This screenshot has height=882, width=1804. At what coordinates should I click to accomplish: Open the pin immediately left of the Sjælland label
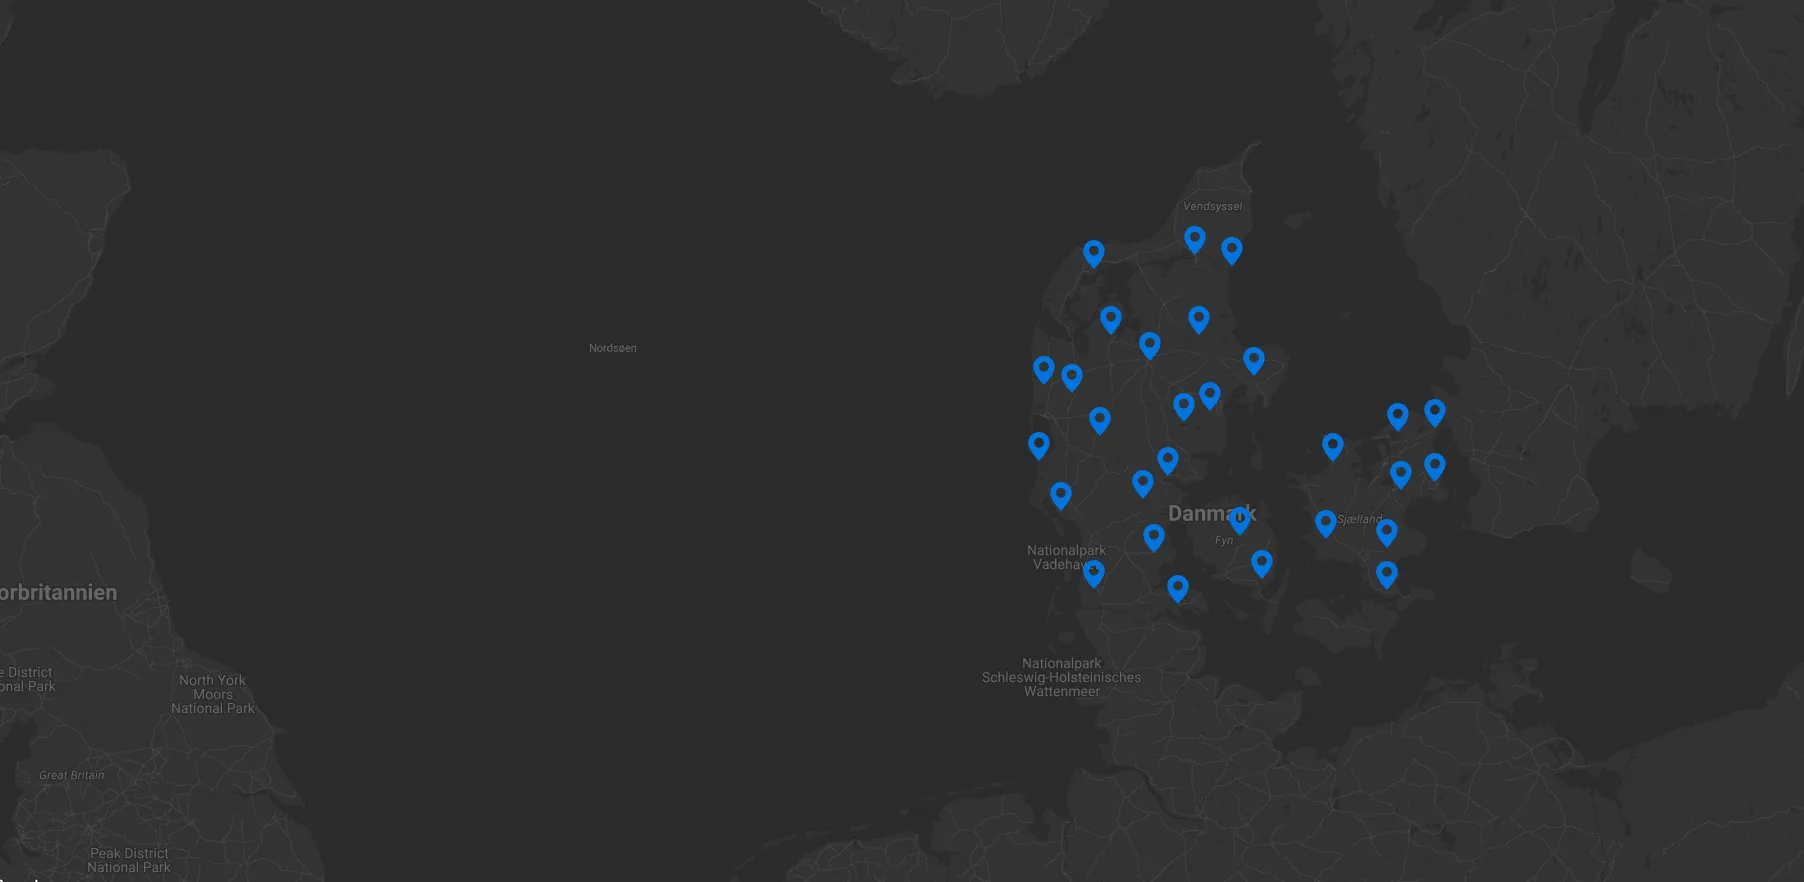pyautogui.click(x=1326, y=522)
